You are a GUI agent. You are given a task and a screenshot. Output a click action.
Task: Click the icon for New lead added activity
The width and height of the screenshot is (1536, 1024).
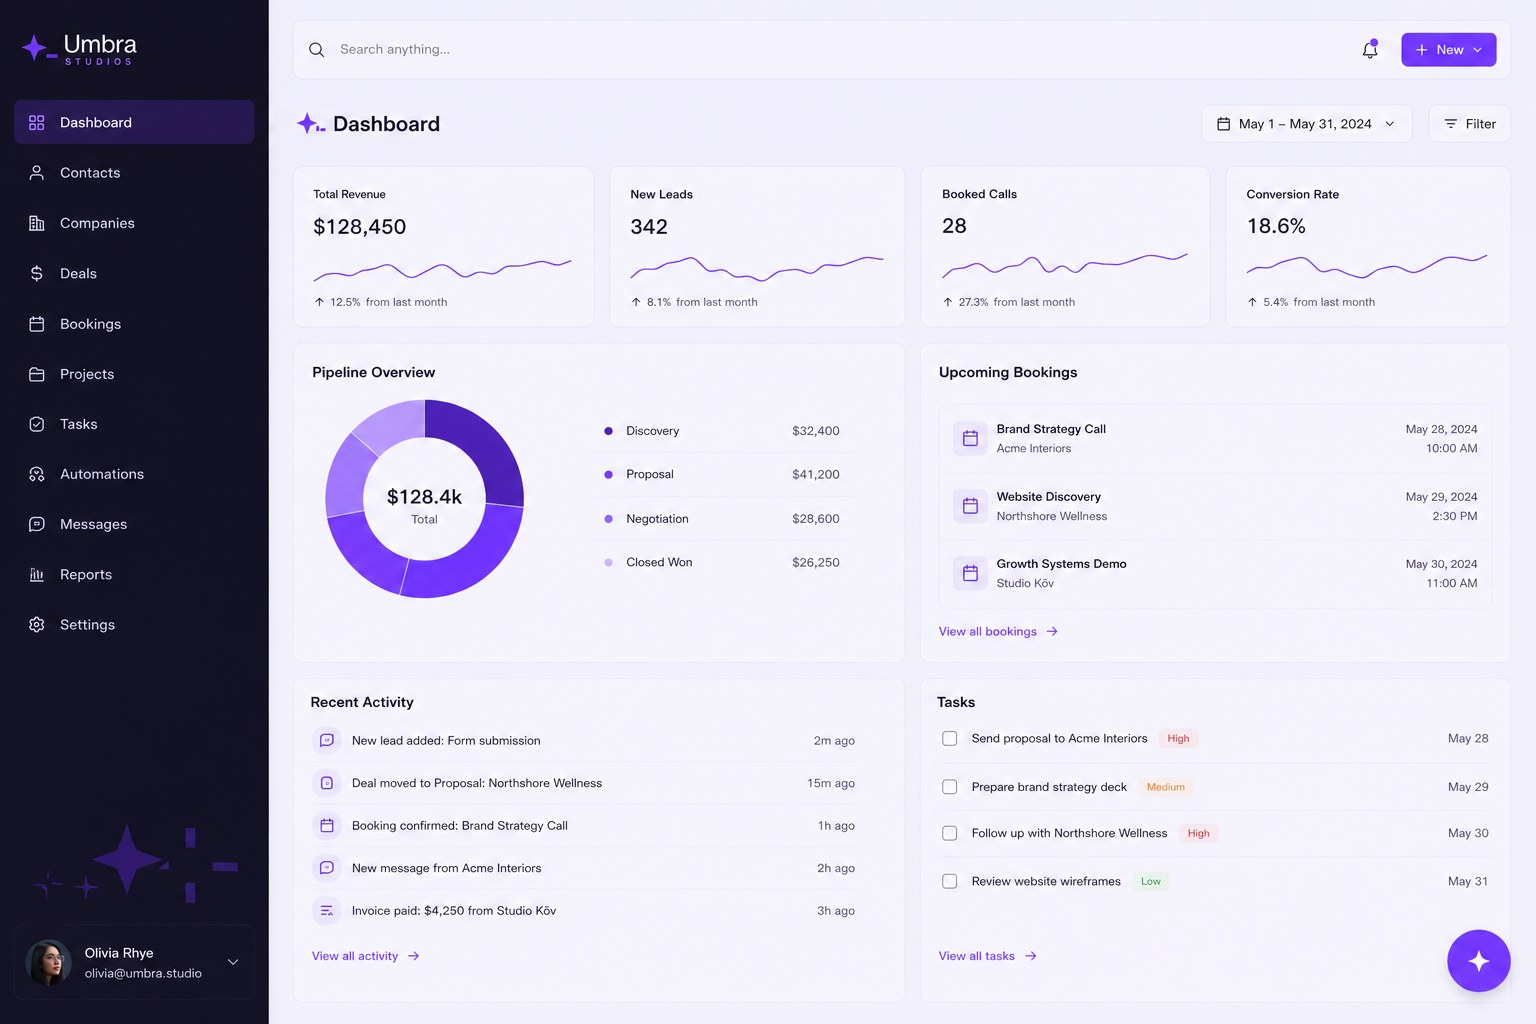pyautogui.click(x=327, y=740)
